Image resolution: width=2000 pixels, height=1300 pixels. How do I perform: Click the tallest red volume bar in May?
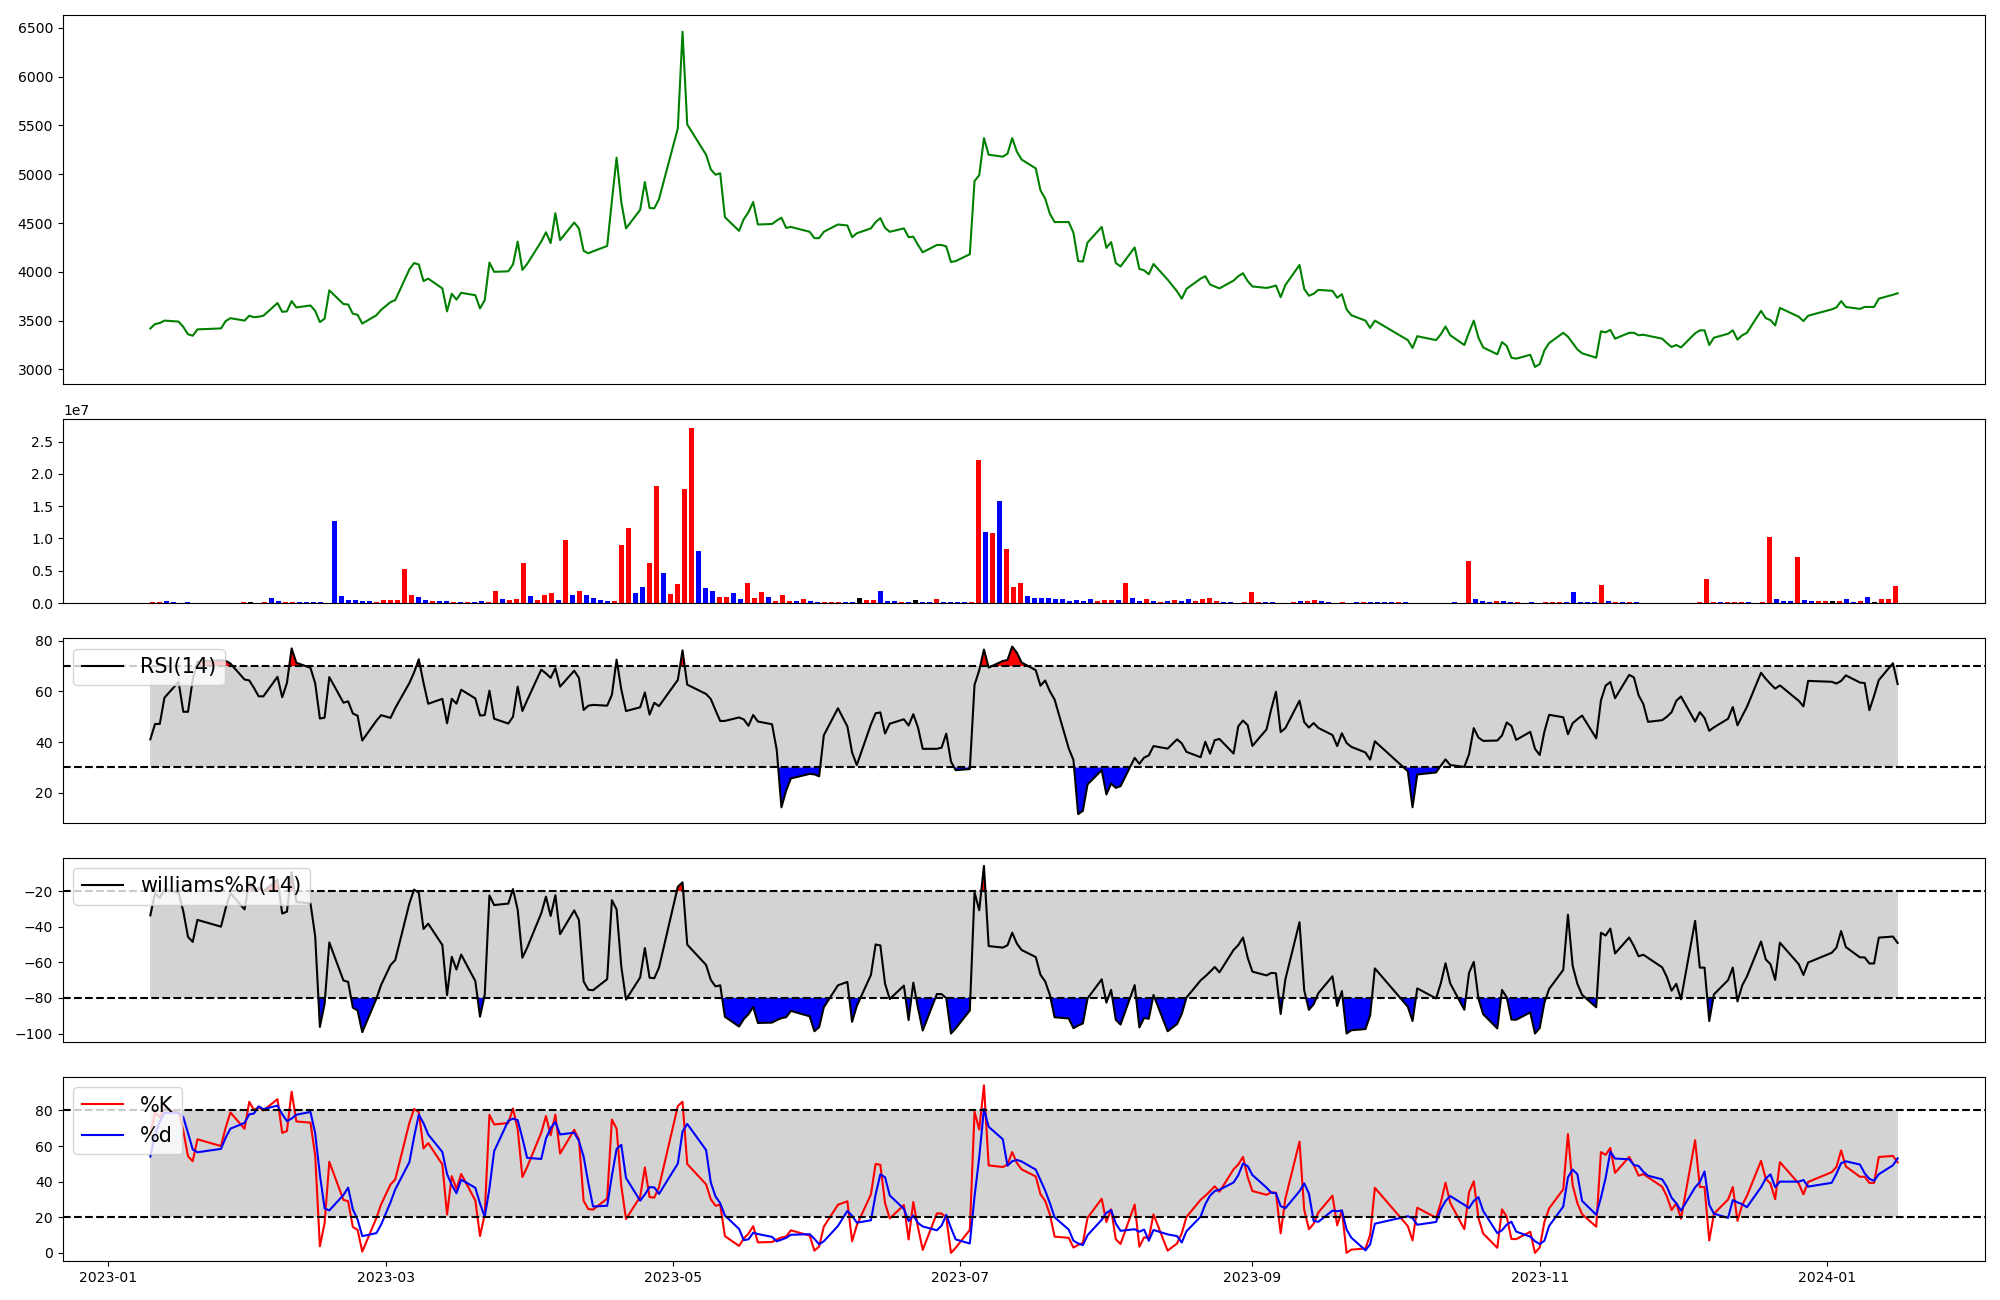pyautogui.click(x=691, y=515)
